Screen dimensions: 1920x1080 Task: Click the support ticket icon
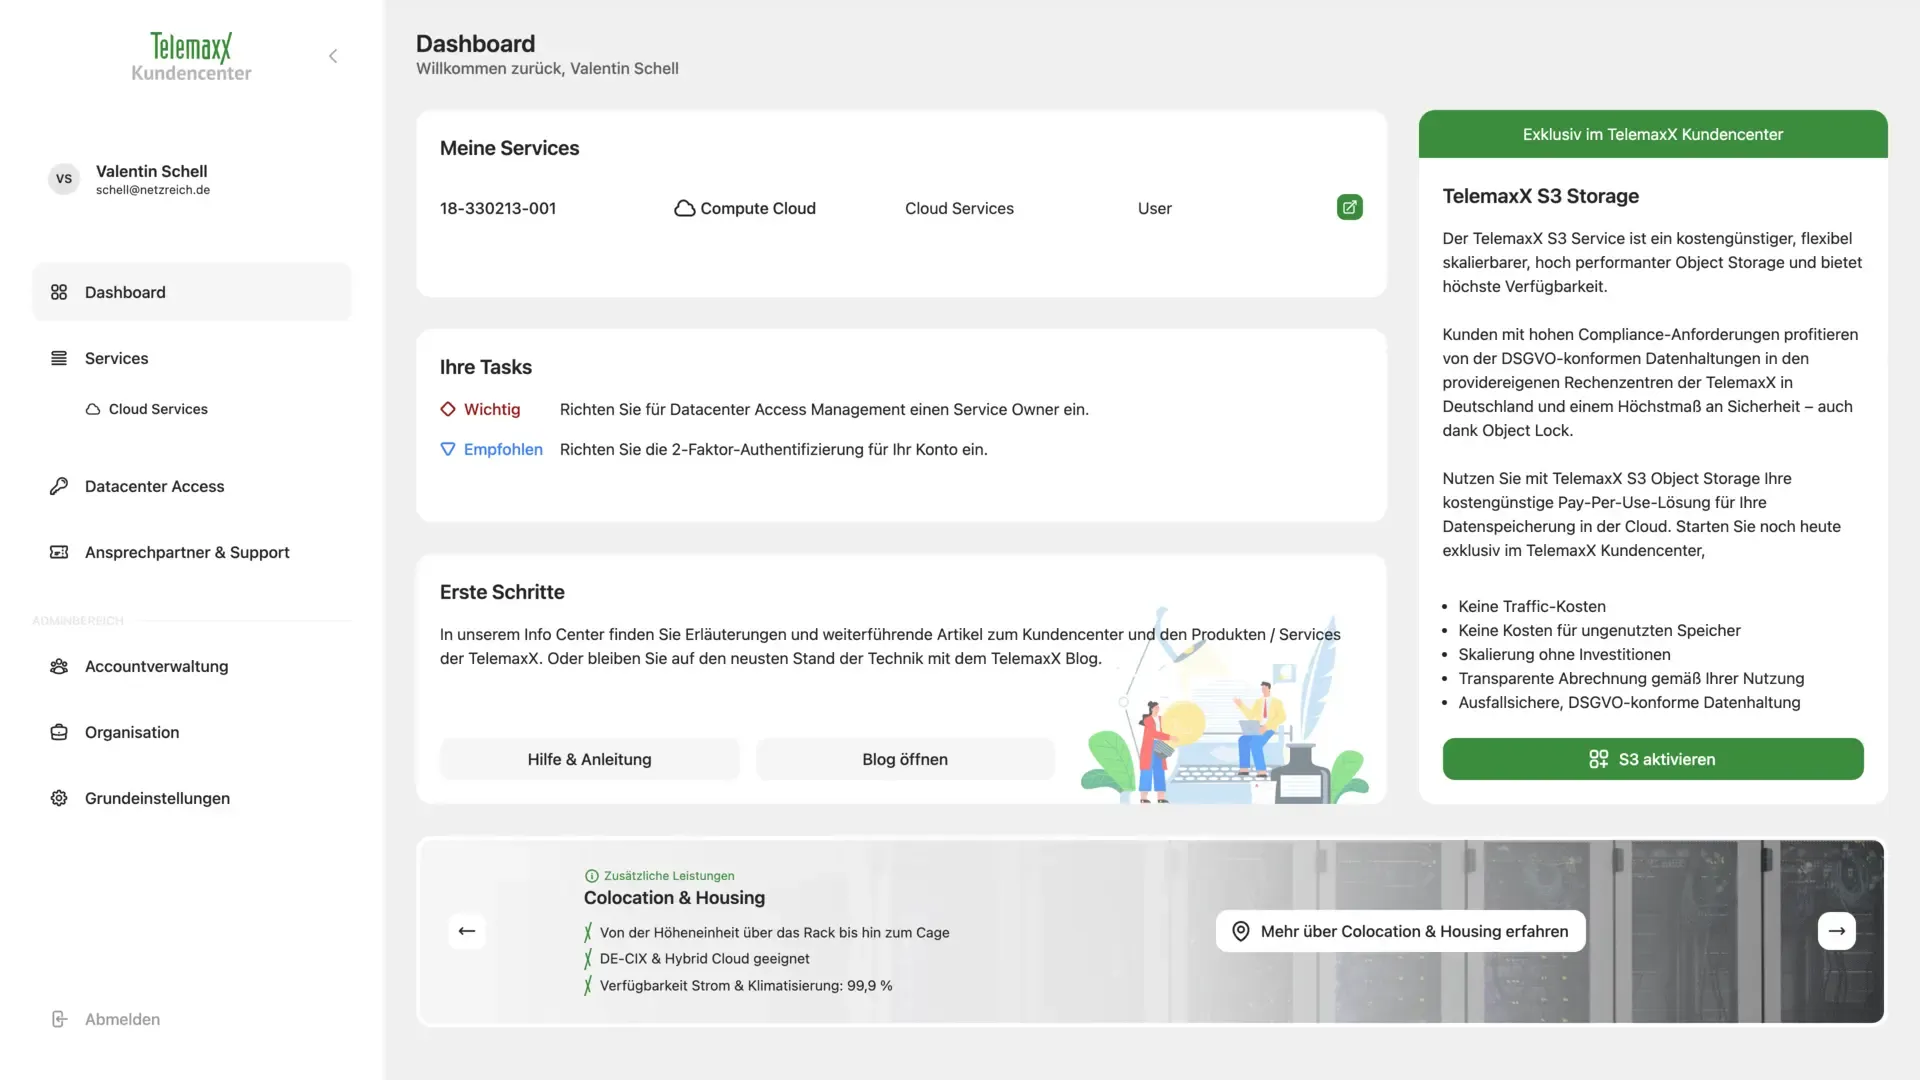(59, 552)
